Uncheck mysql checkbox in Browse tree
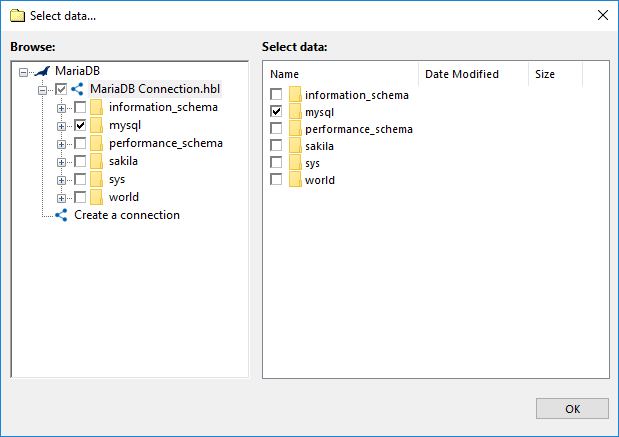Screen dimensions: 619x437 [80, 126]
